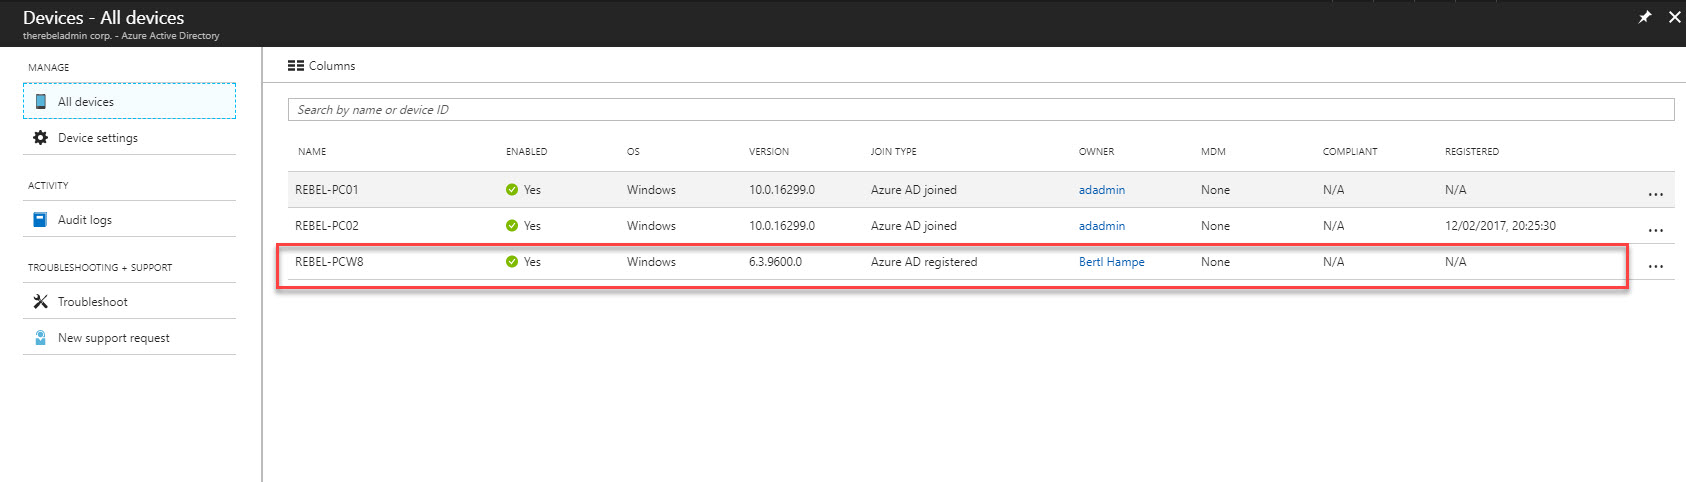Click New support request person icon
The image size is (1686, 482).
(x=40, y=338)
